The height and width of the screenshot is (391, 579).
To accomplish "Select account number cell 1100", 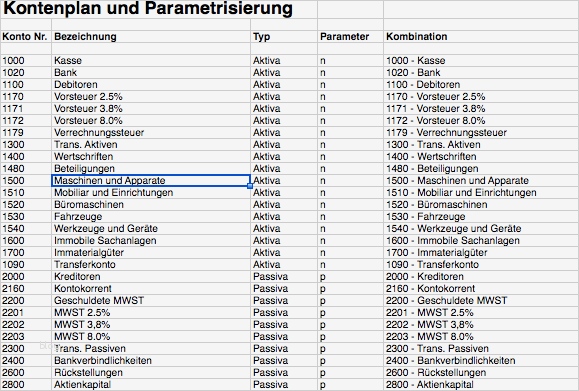I will [x=26, y=85].
